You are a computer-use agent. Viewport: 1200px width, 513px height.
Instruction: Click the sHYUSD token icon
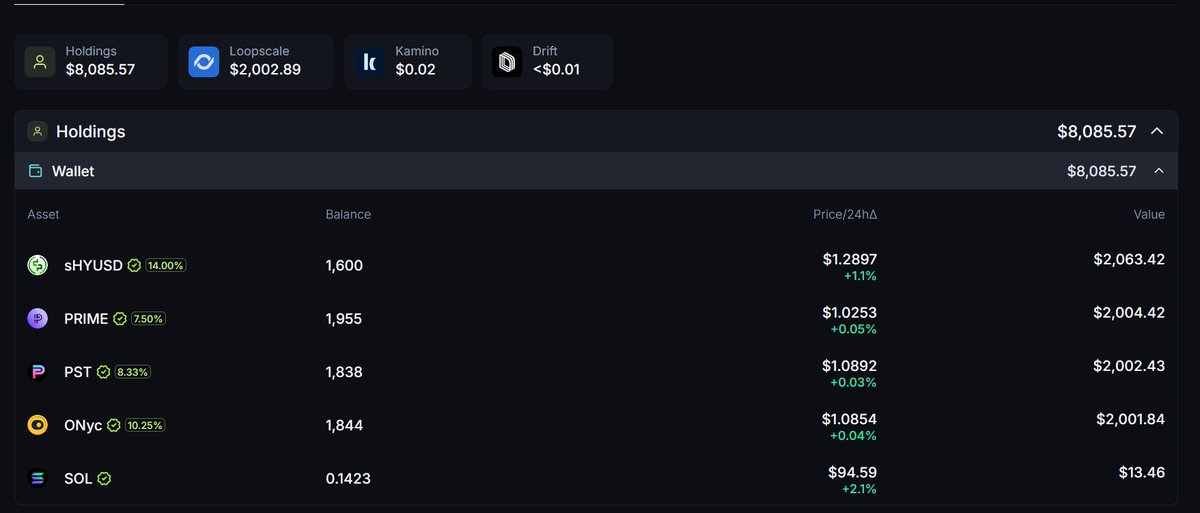[37, 265]
